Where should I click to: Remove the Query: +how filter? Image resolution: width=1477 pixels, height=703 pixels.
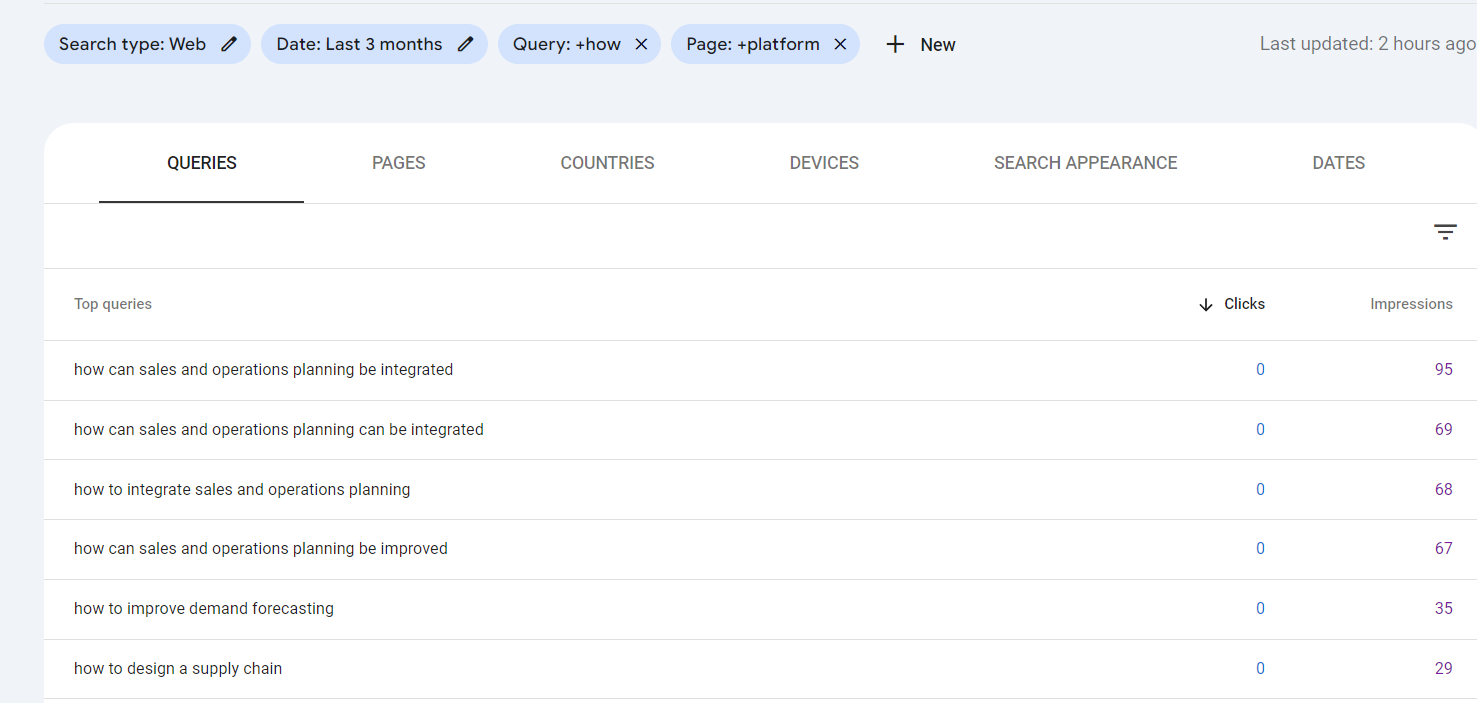click(641, 44)
